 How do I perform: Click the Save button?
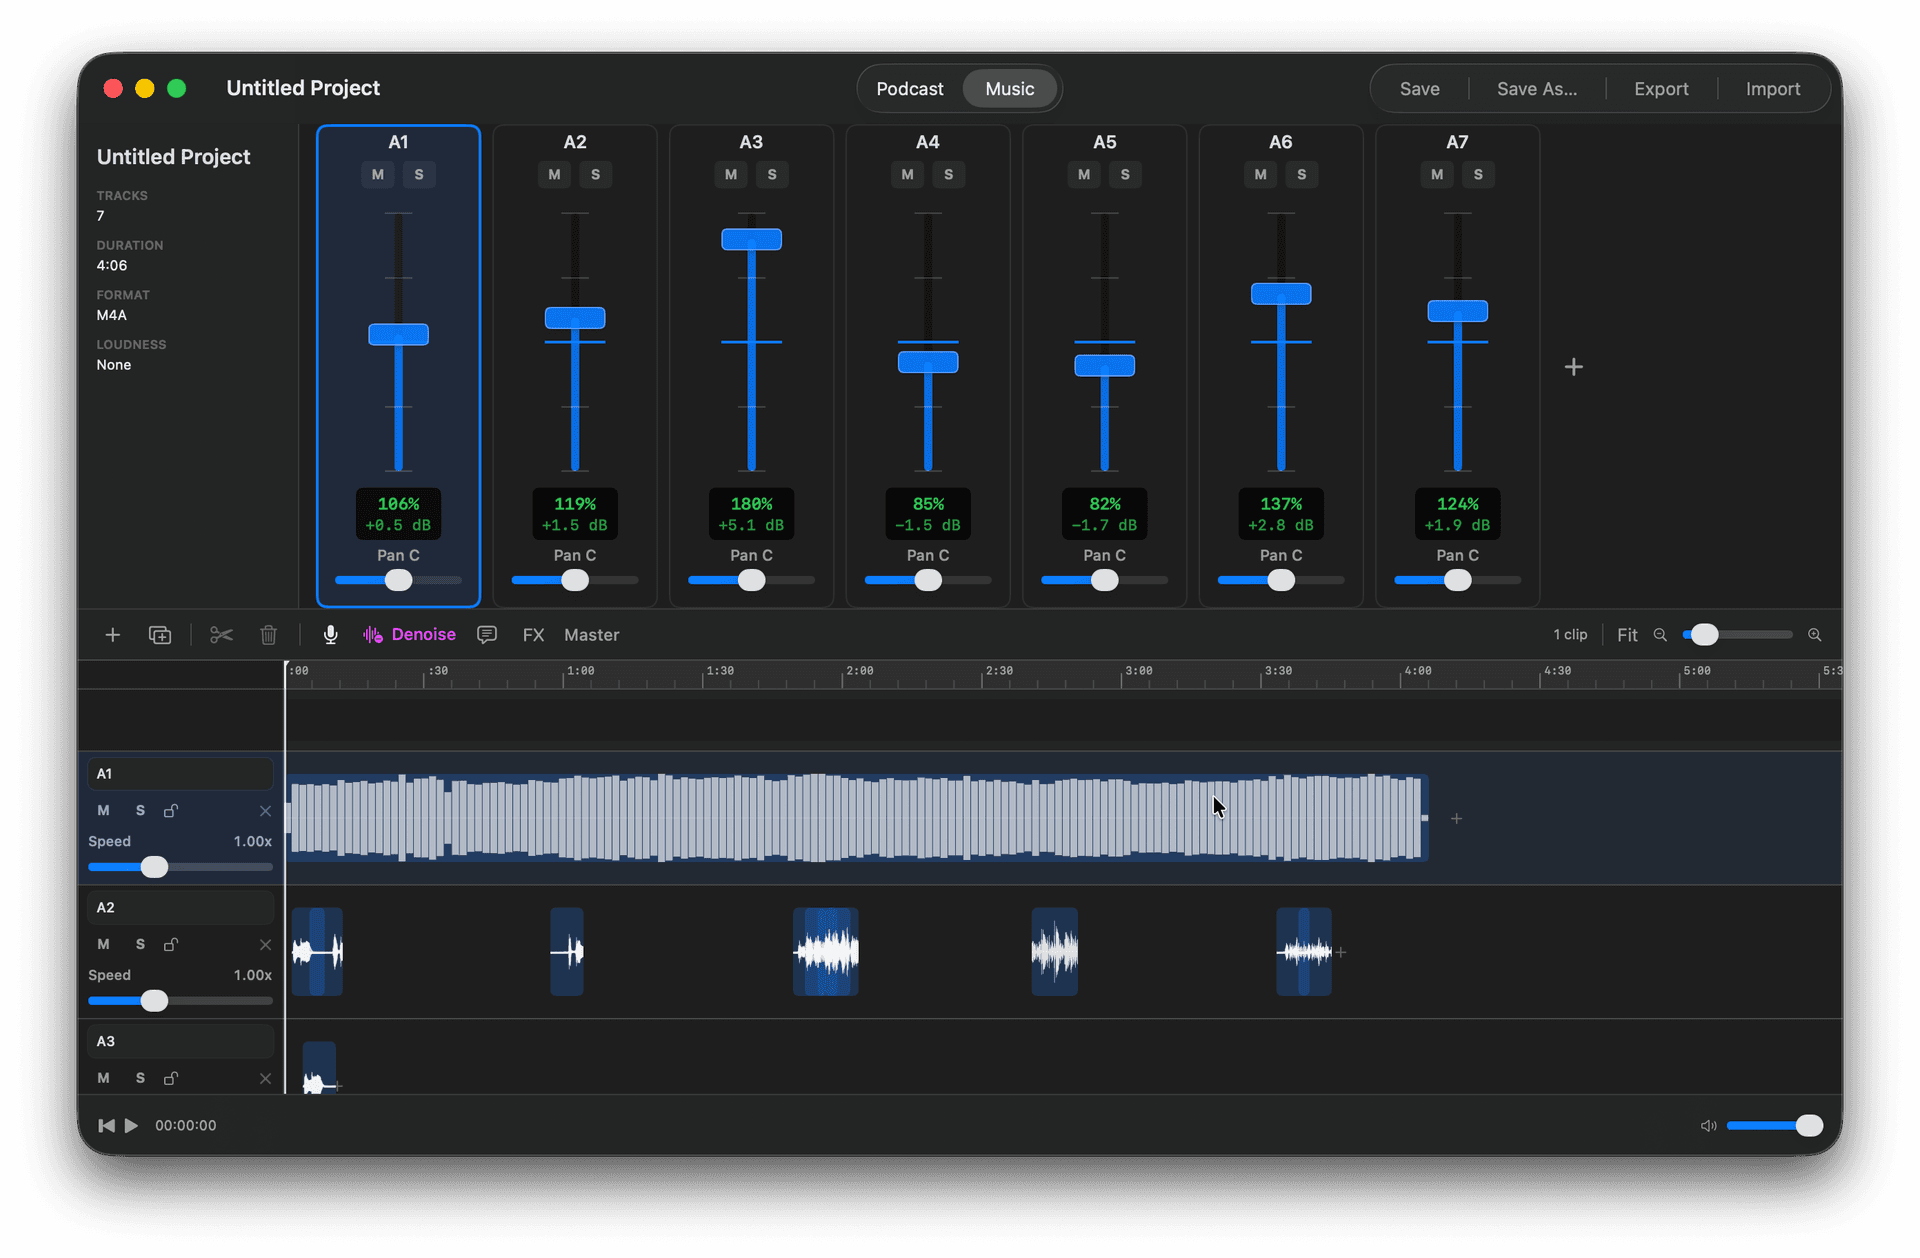[x=1419, y=89]
